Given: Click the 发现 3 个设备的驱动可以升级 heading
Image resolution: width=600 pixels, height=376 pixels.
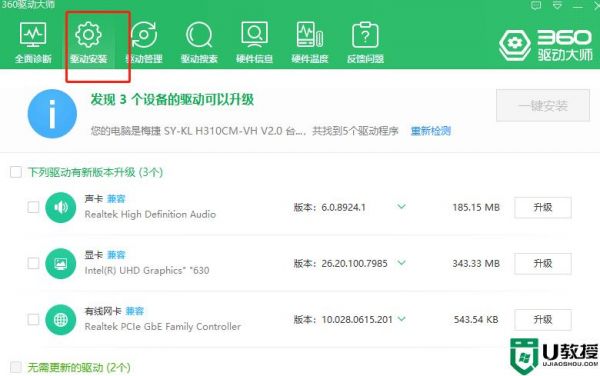Looking at the screenshot, I should click(172, 99).
